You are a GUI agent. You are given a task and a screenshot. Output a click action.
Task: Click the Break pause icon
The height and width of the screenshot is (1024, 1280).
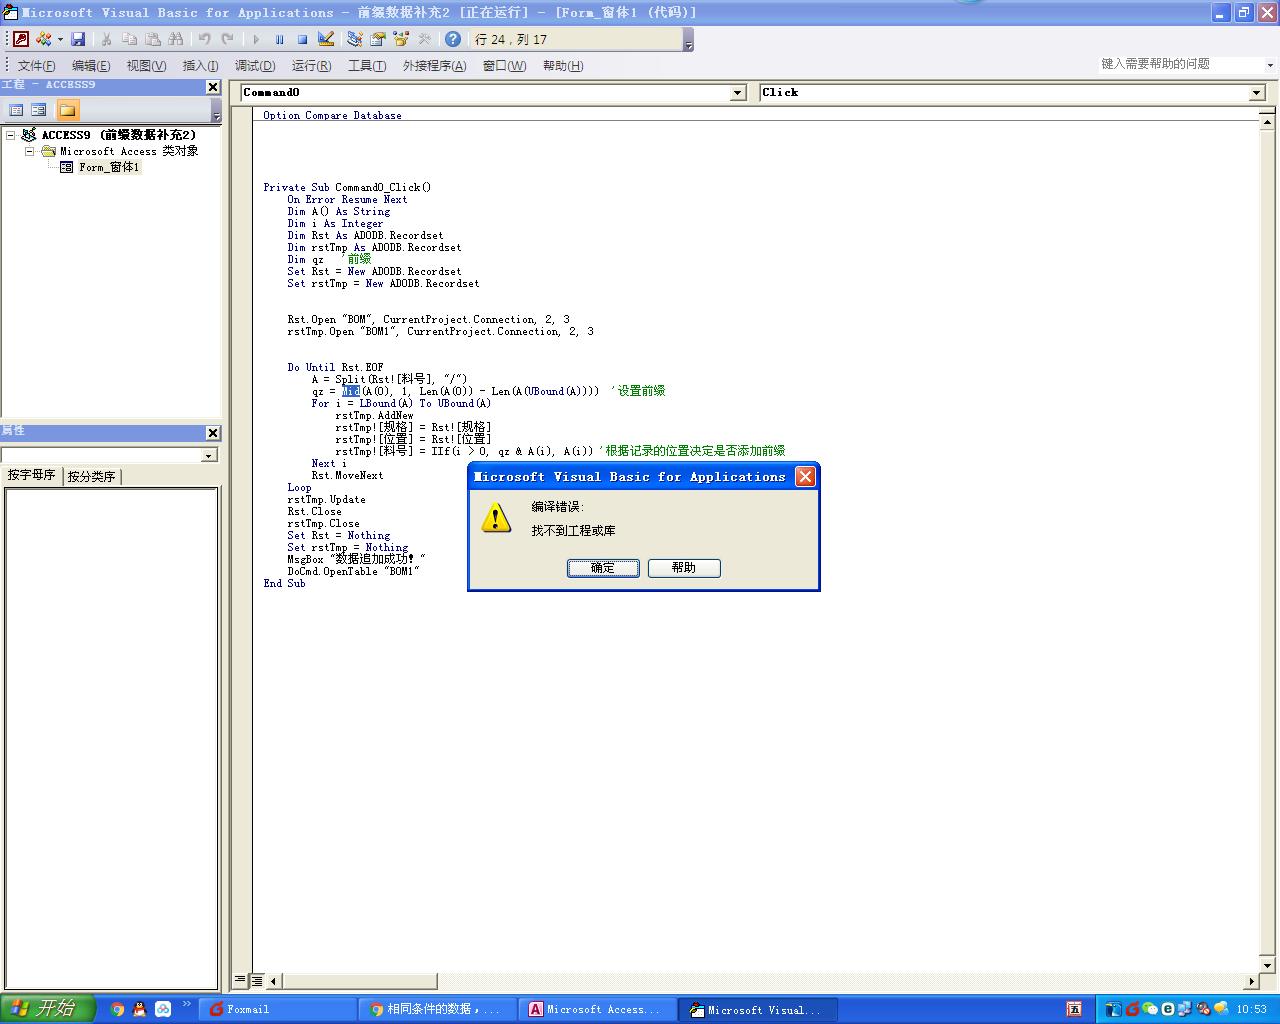[279, 39]
